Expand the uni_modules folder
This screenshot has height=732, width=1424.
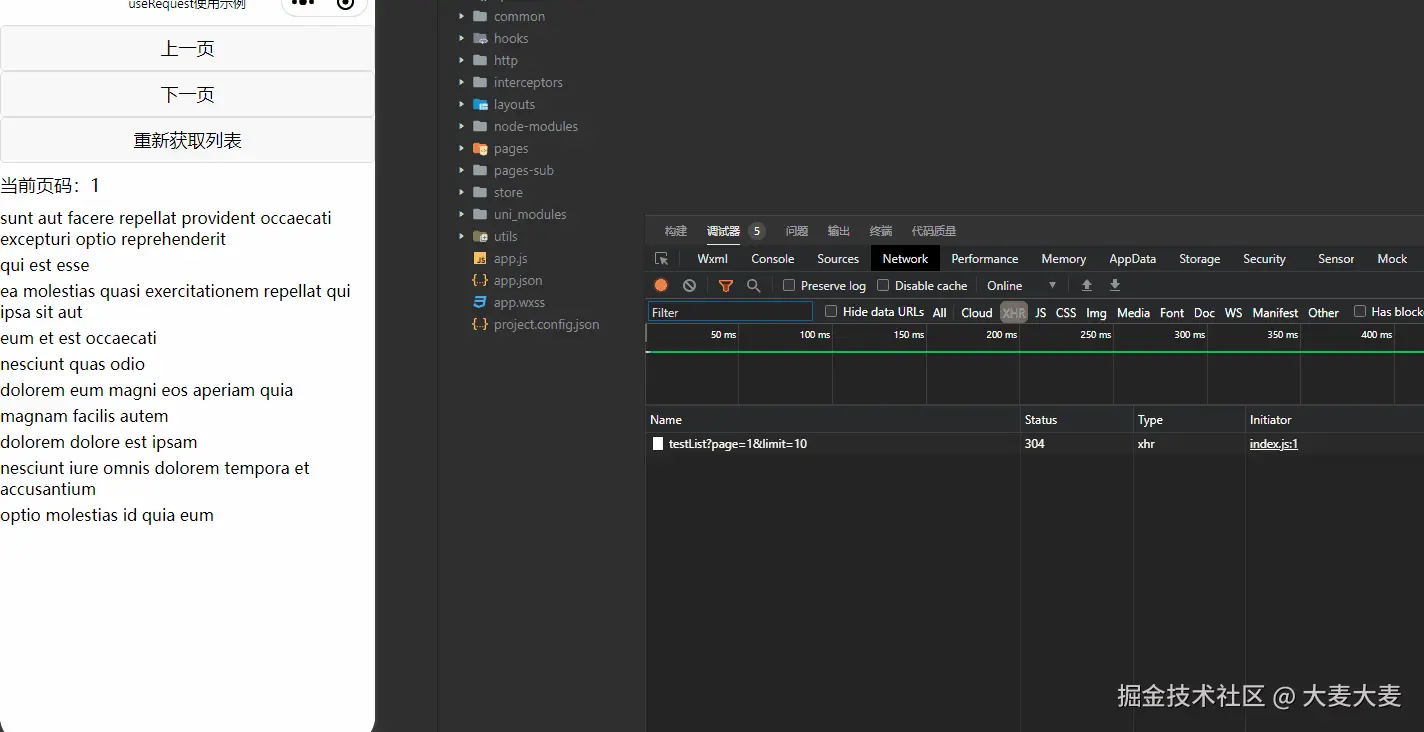click(462, 214)
